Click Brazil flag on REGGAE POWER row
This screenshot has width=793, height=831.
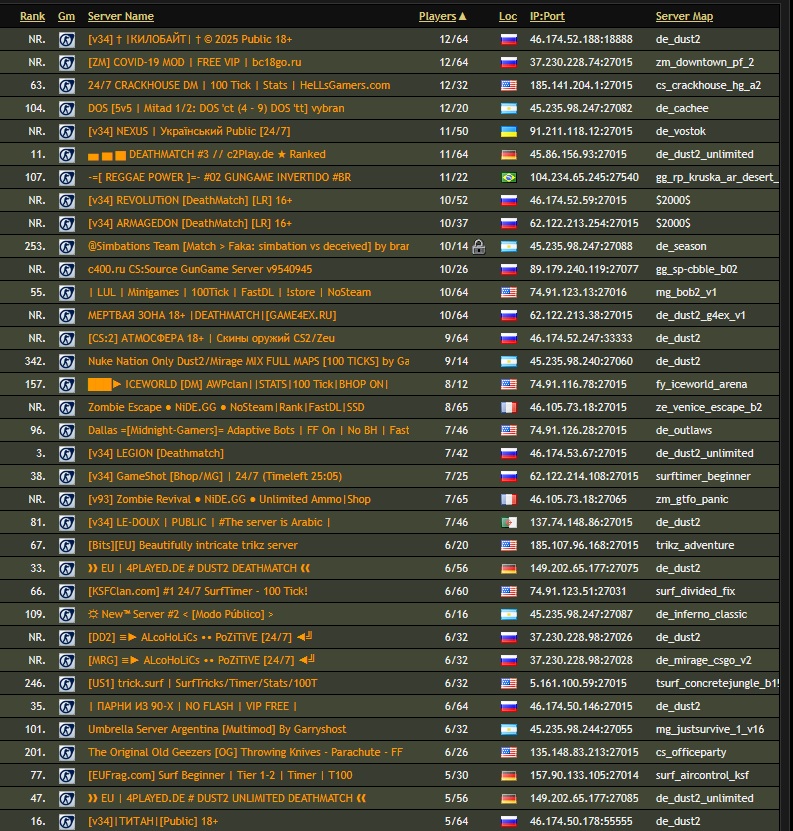coord(509,178)
